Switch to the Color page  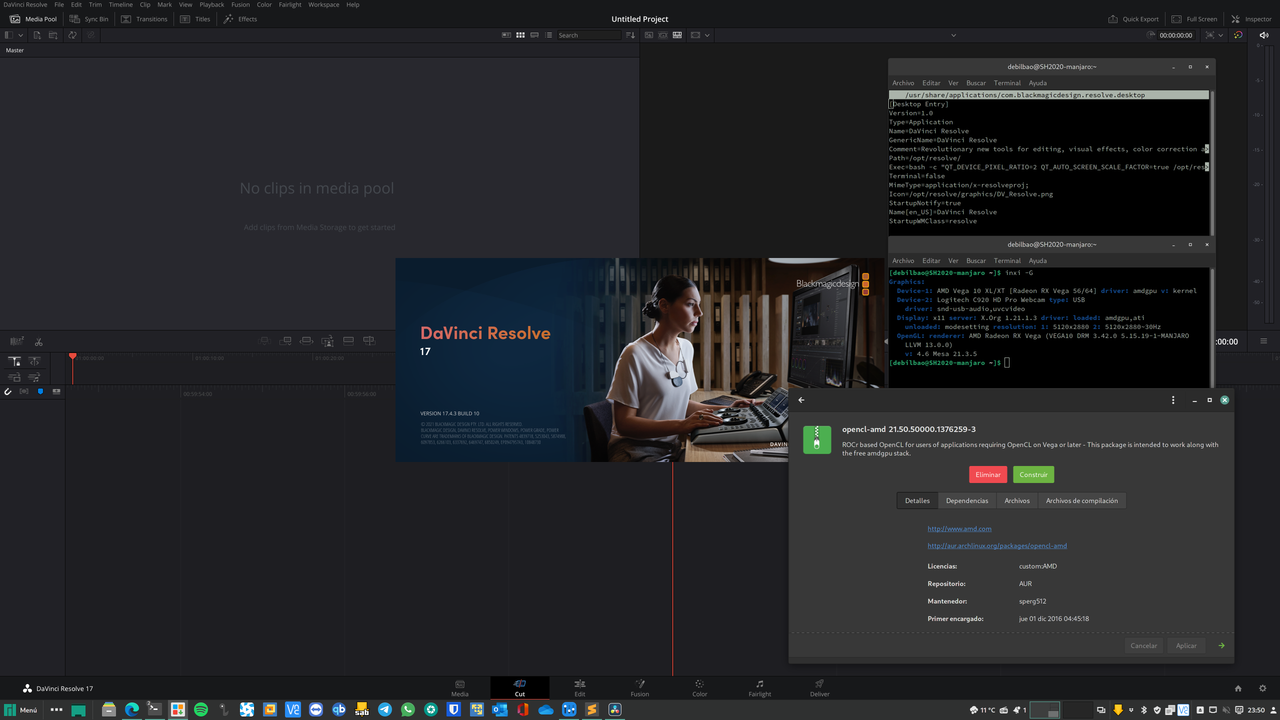tap(700, 688)
